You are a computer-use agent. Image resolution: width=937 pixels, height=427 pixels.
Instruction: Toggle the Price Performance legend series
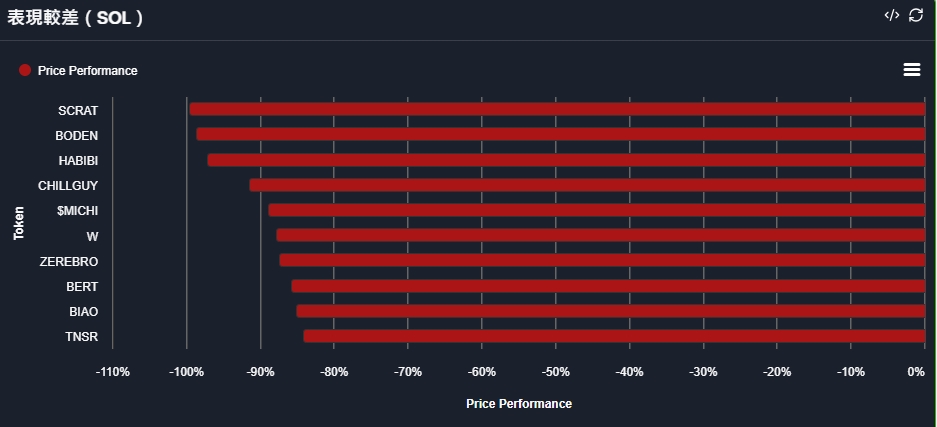click(x=87, y=71)
